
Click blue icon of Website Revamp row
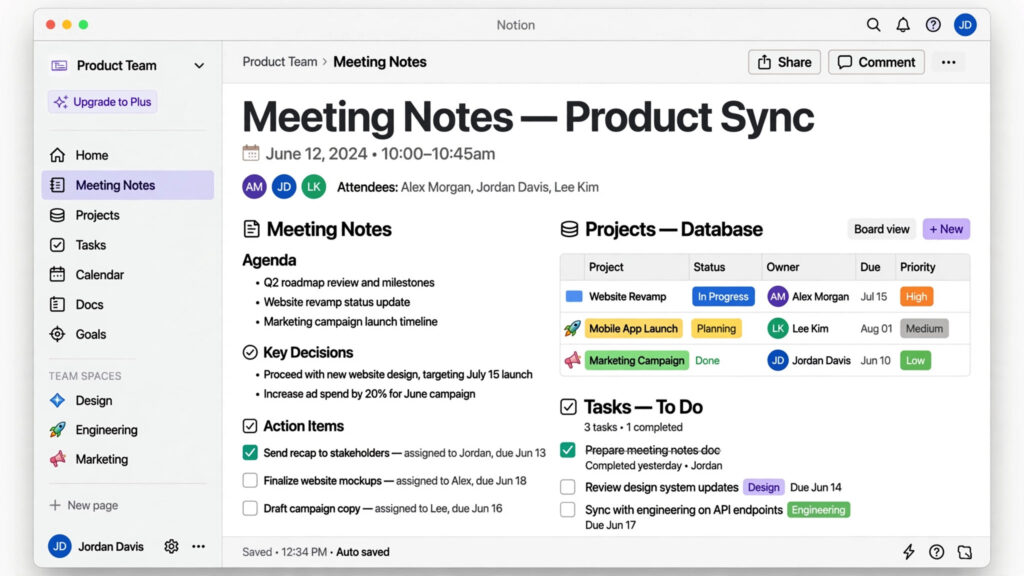(574, 296)
